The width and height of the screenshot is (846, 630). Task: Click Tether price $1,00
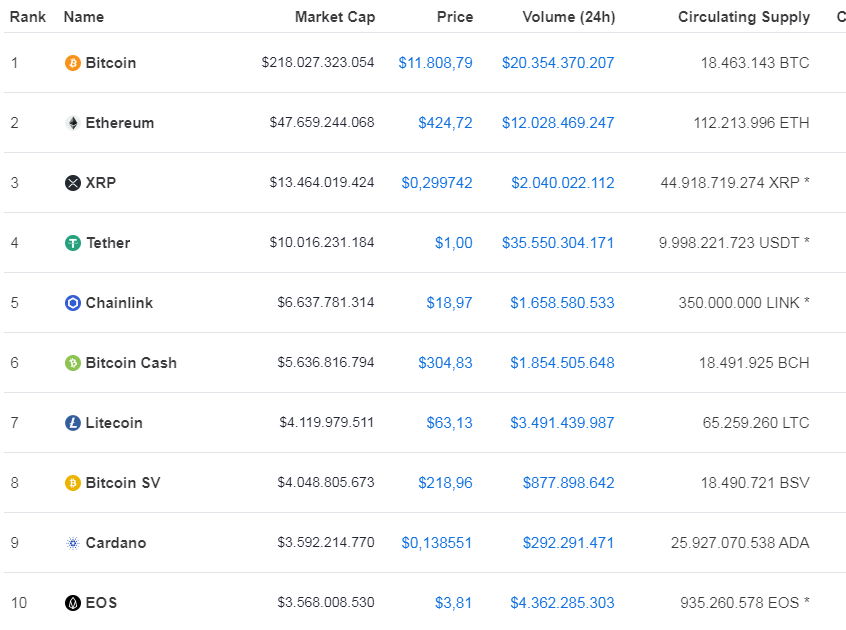454,243
